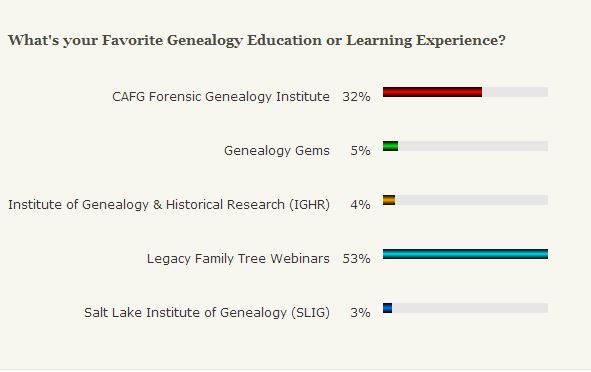The image size is (591, 372).
Task: Click the orange IGHR result bar
Action: click(x=389, y=200)
